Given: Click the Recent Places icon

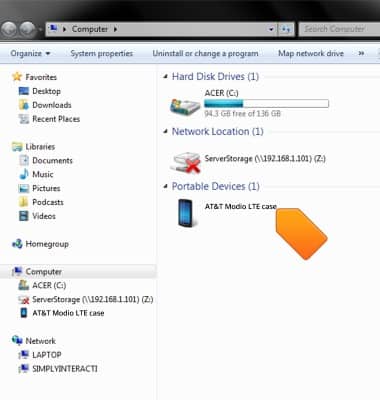Looking at the screenshot, I should (24, 119).
